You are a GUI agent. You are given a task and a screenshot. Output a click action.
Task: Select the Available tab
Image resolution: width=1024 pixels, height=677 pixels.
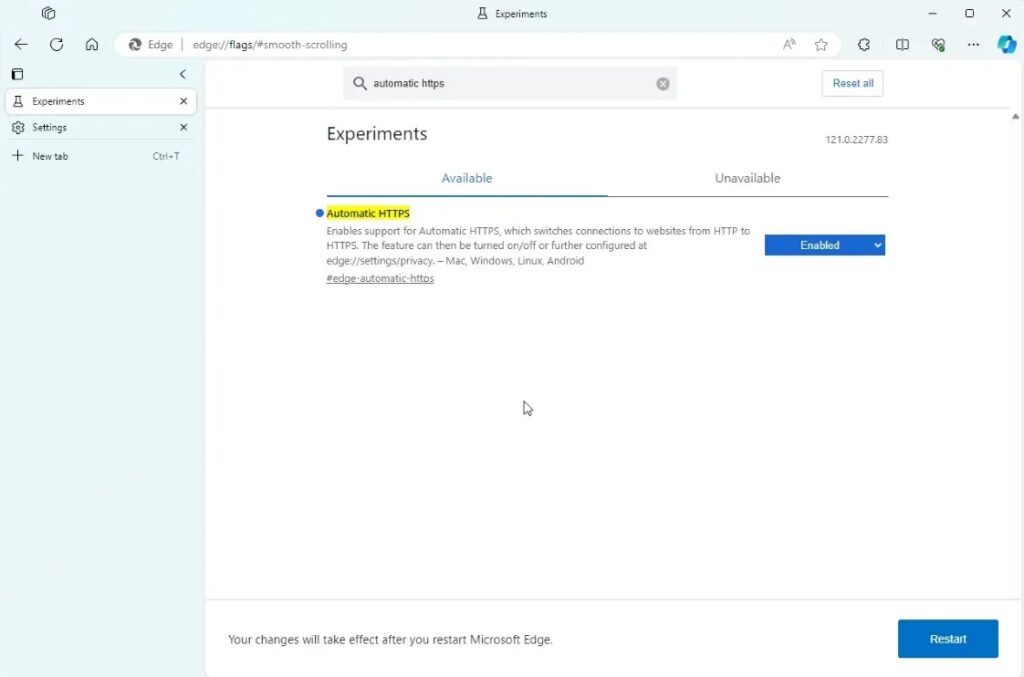click(467, 178)
